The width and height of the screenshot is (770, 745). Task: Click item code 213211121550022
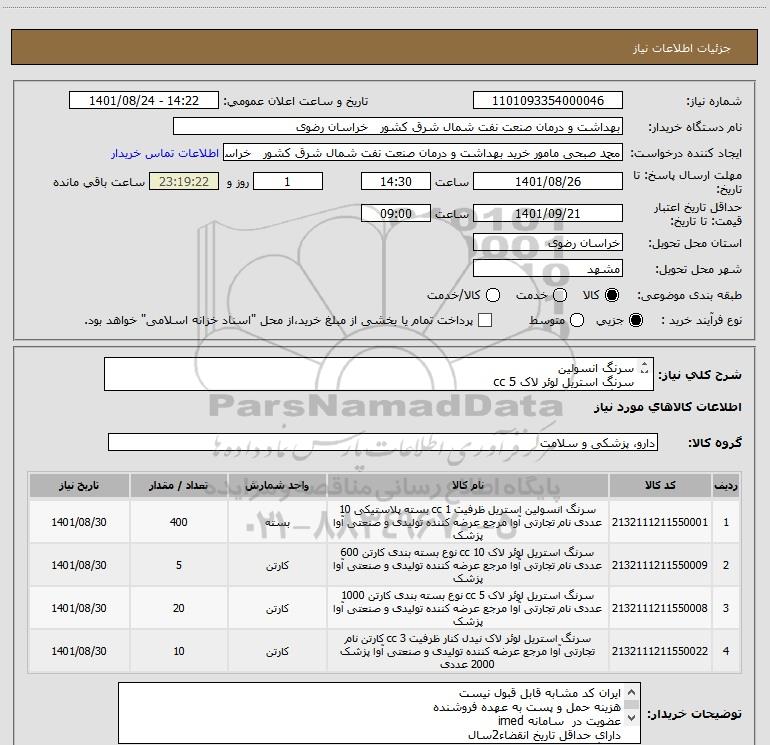(x=660, y=651)
